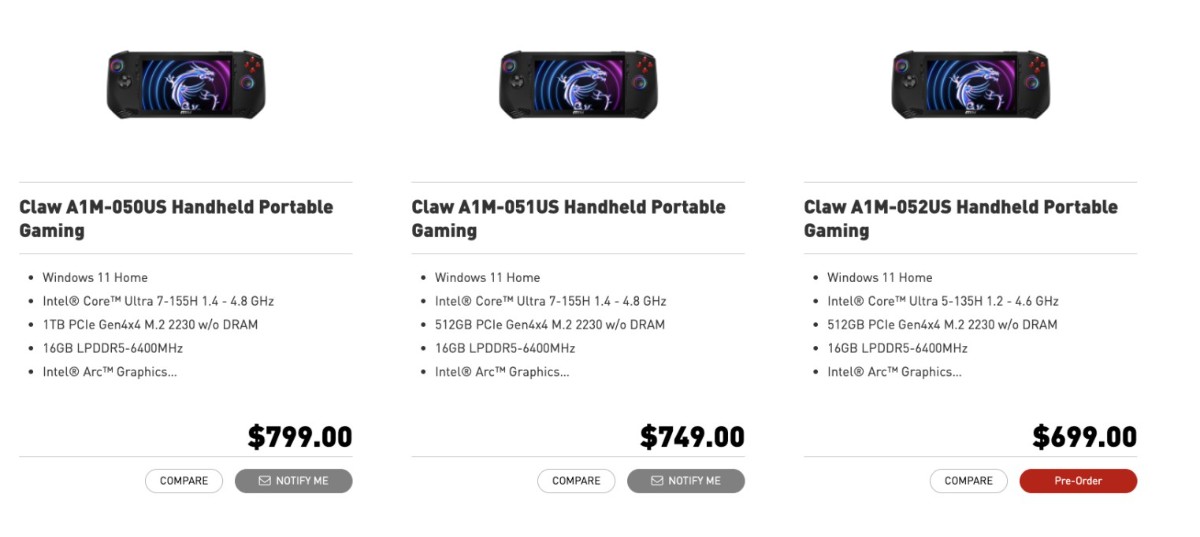This screenshot has height=537, width=1200.
Task: Expand truncated Intel Arc Graphics line for A1M-051US
Action: pyautogui.click(x=502, y=372)
